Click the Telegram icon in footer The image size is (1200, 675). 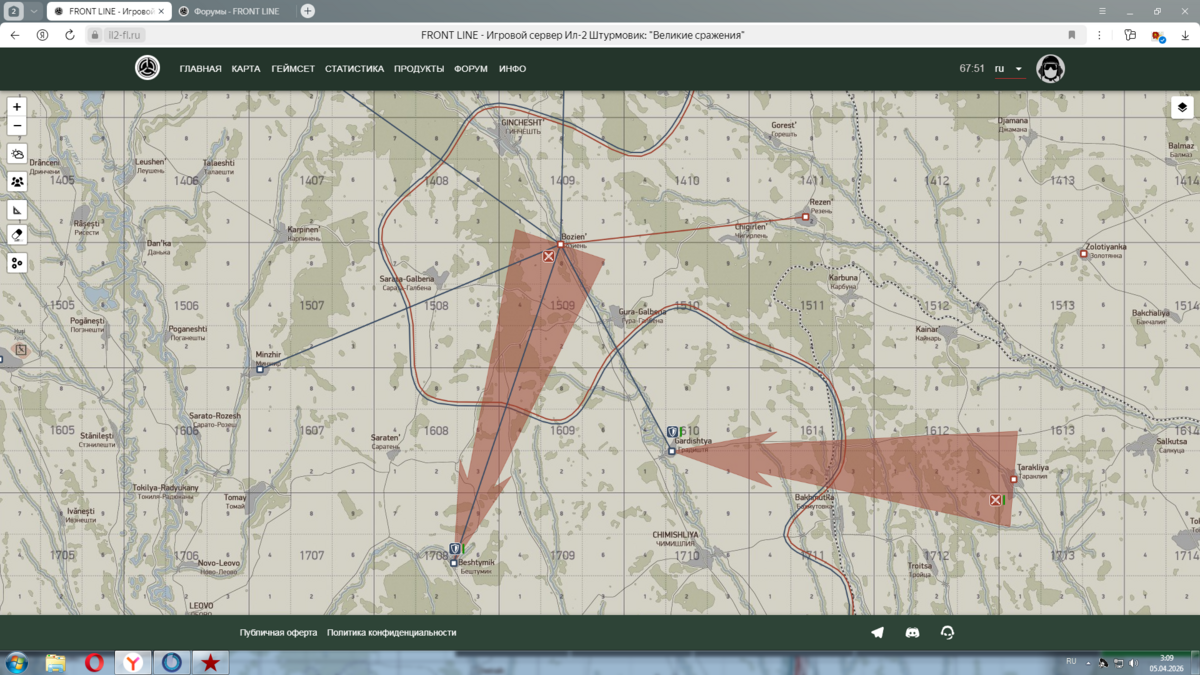coord(877,632)
